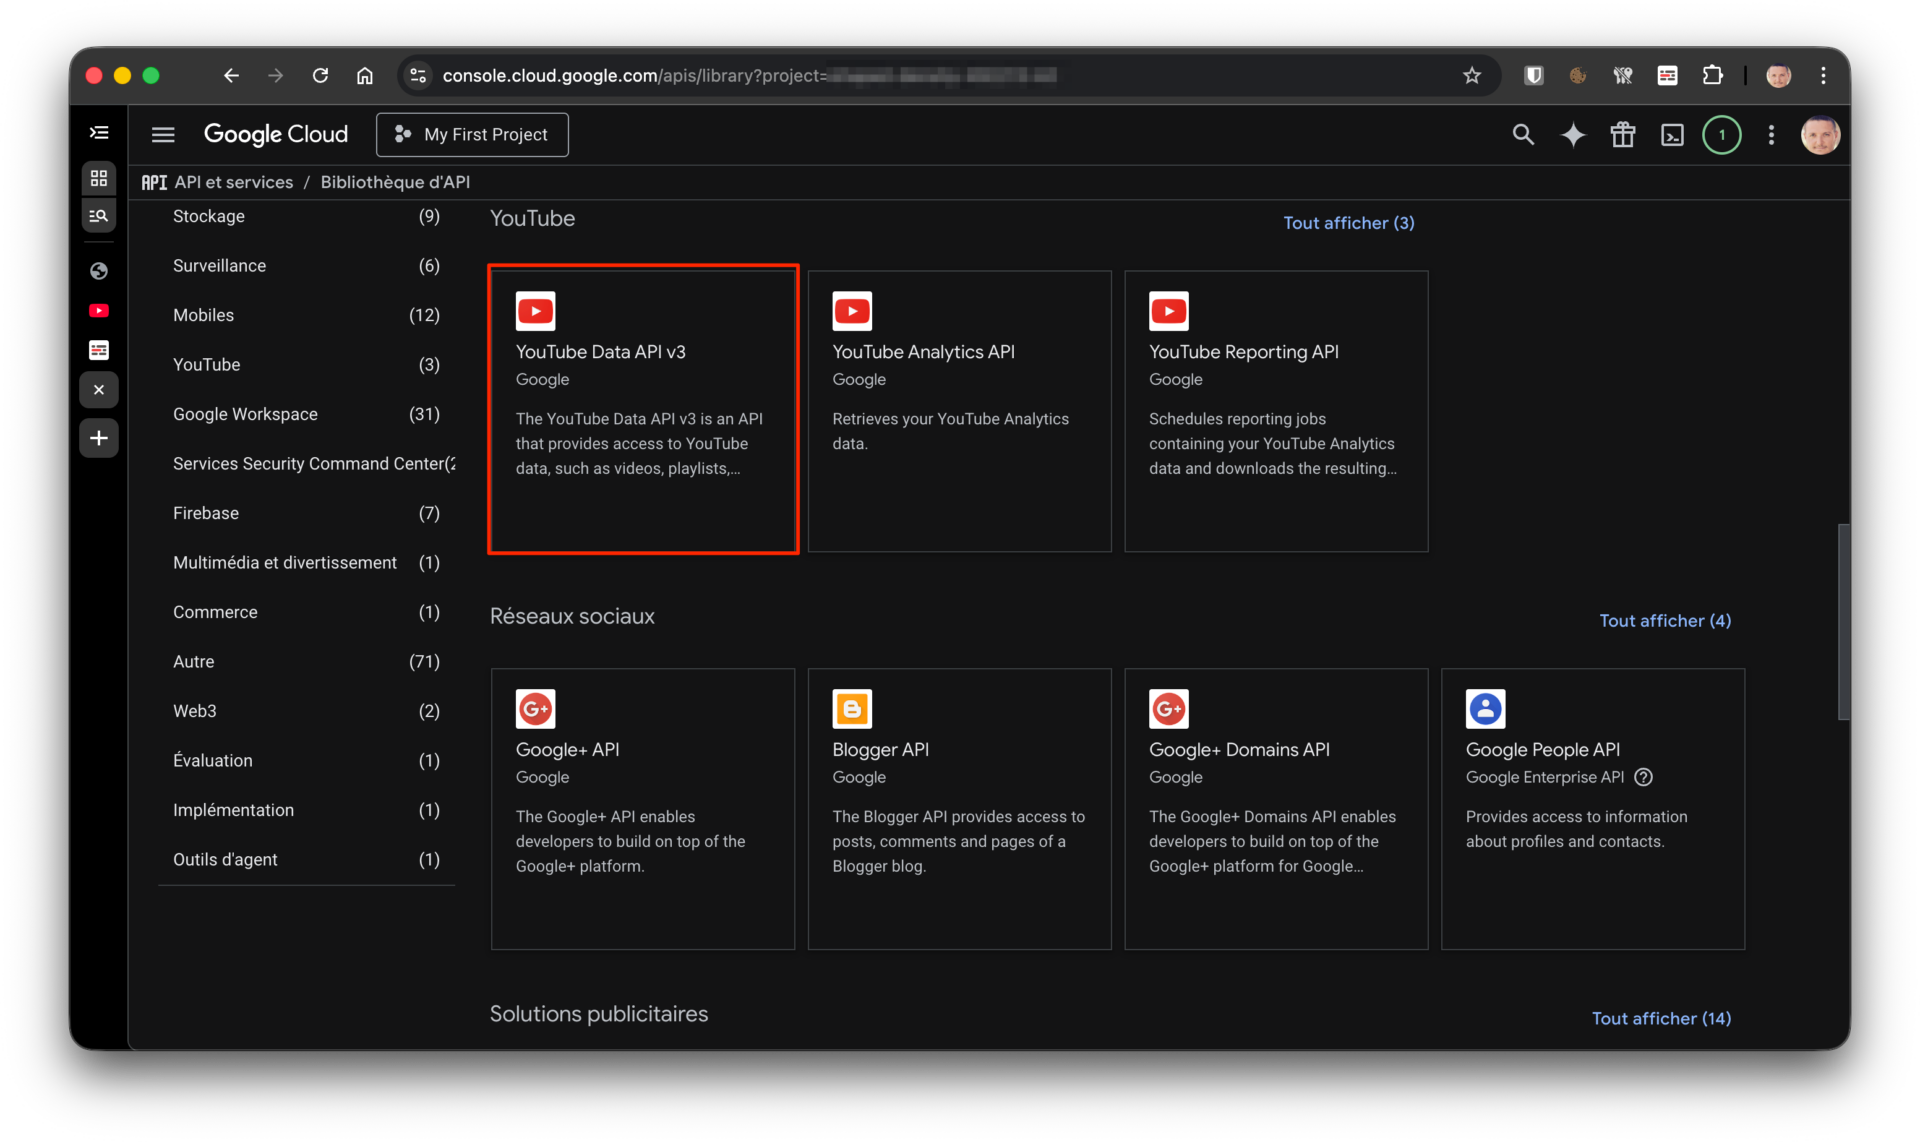Filter by Google Workspace category
1920x1142 pixels.
pos(306,414)
